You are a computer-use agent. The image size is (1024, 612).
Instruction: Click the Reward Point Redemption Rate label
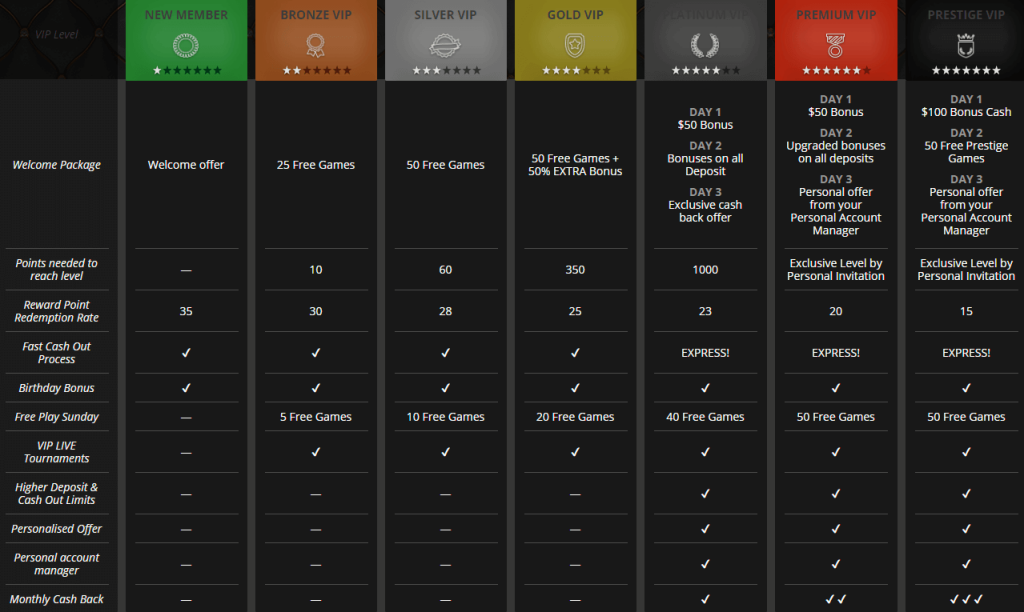tap(57, 312)
